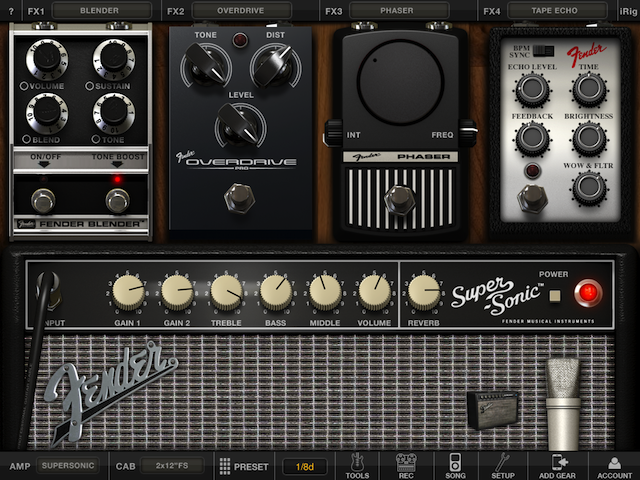Select the condenser microphone on the cabinet

[x=563, y=403]
